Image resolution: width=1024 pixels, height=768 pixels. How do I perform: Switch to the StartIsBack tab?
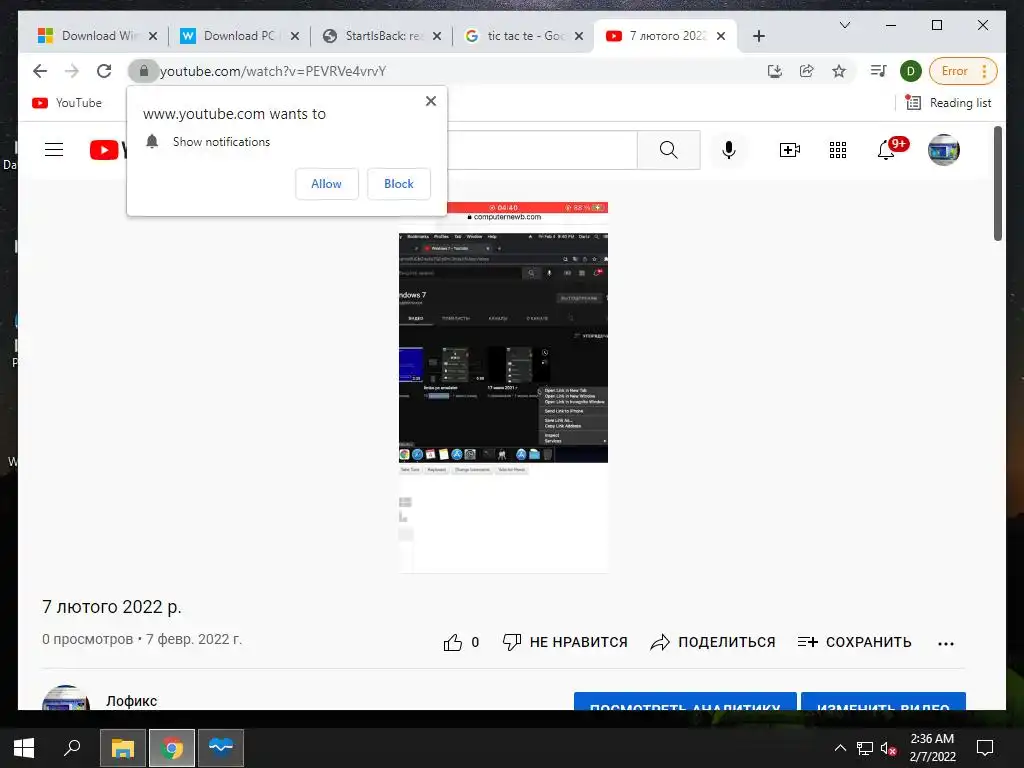coord(376,36)
